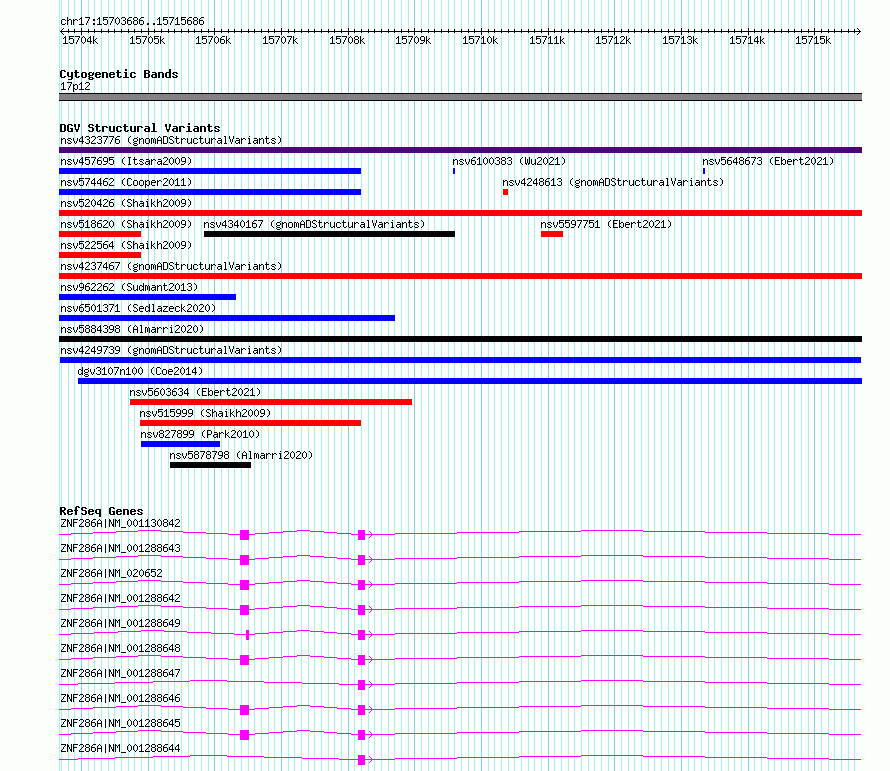This screenshot has width=890, height=771.
Task: Open nsv515999 (Shaikh2009) label
Action: (205, 413)
